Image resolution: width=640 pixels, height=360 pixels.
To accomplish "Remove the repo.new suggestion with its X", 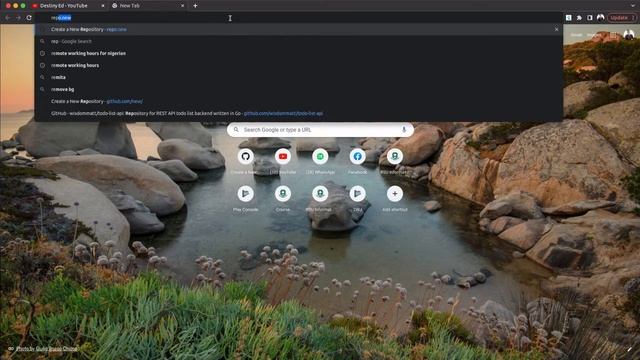I will 556,29.
